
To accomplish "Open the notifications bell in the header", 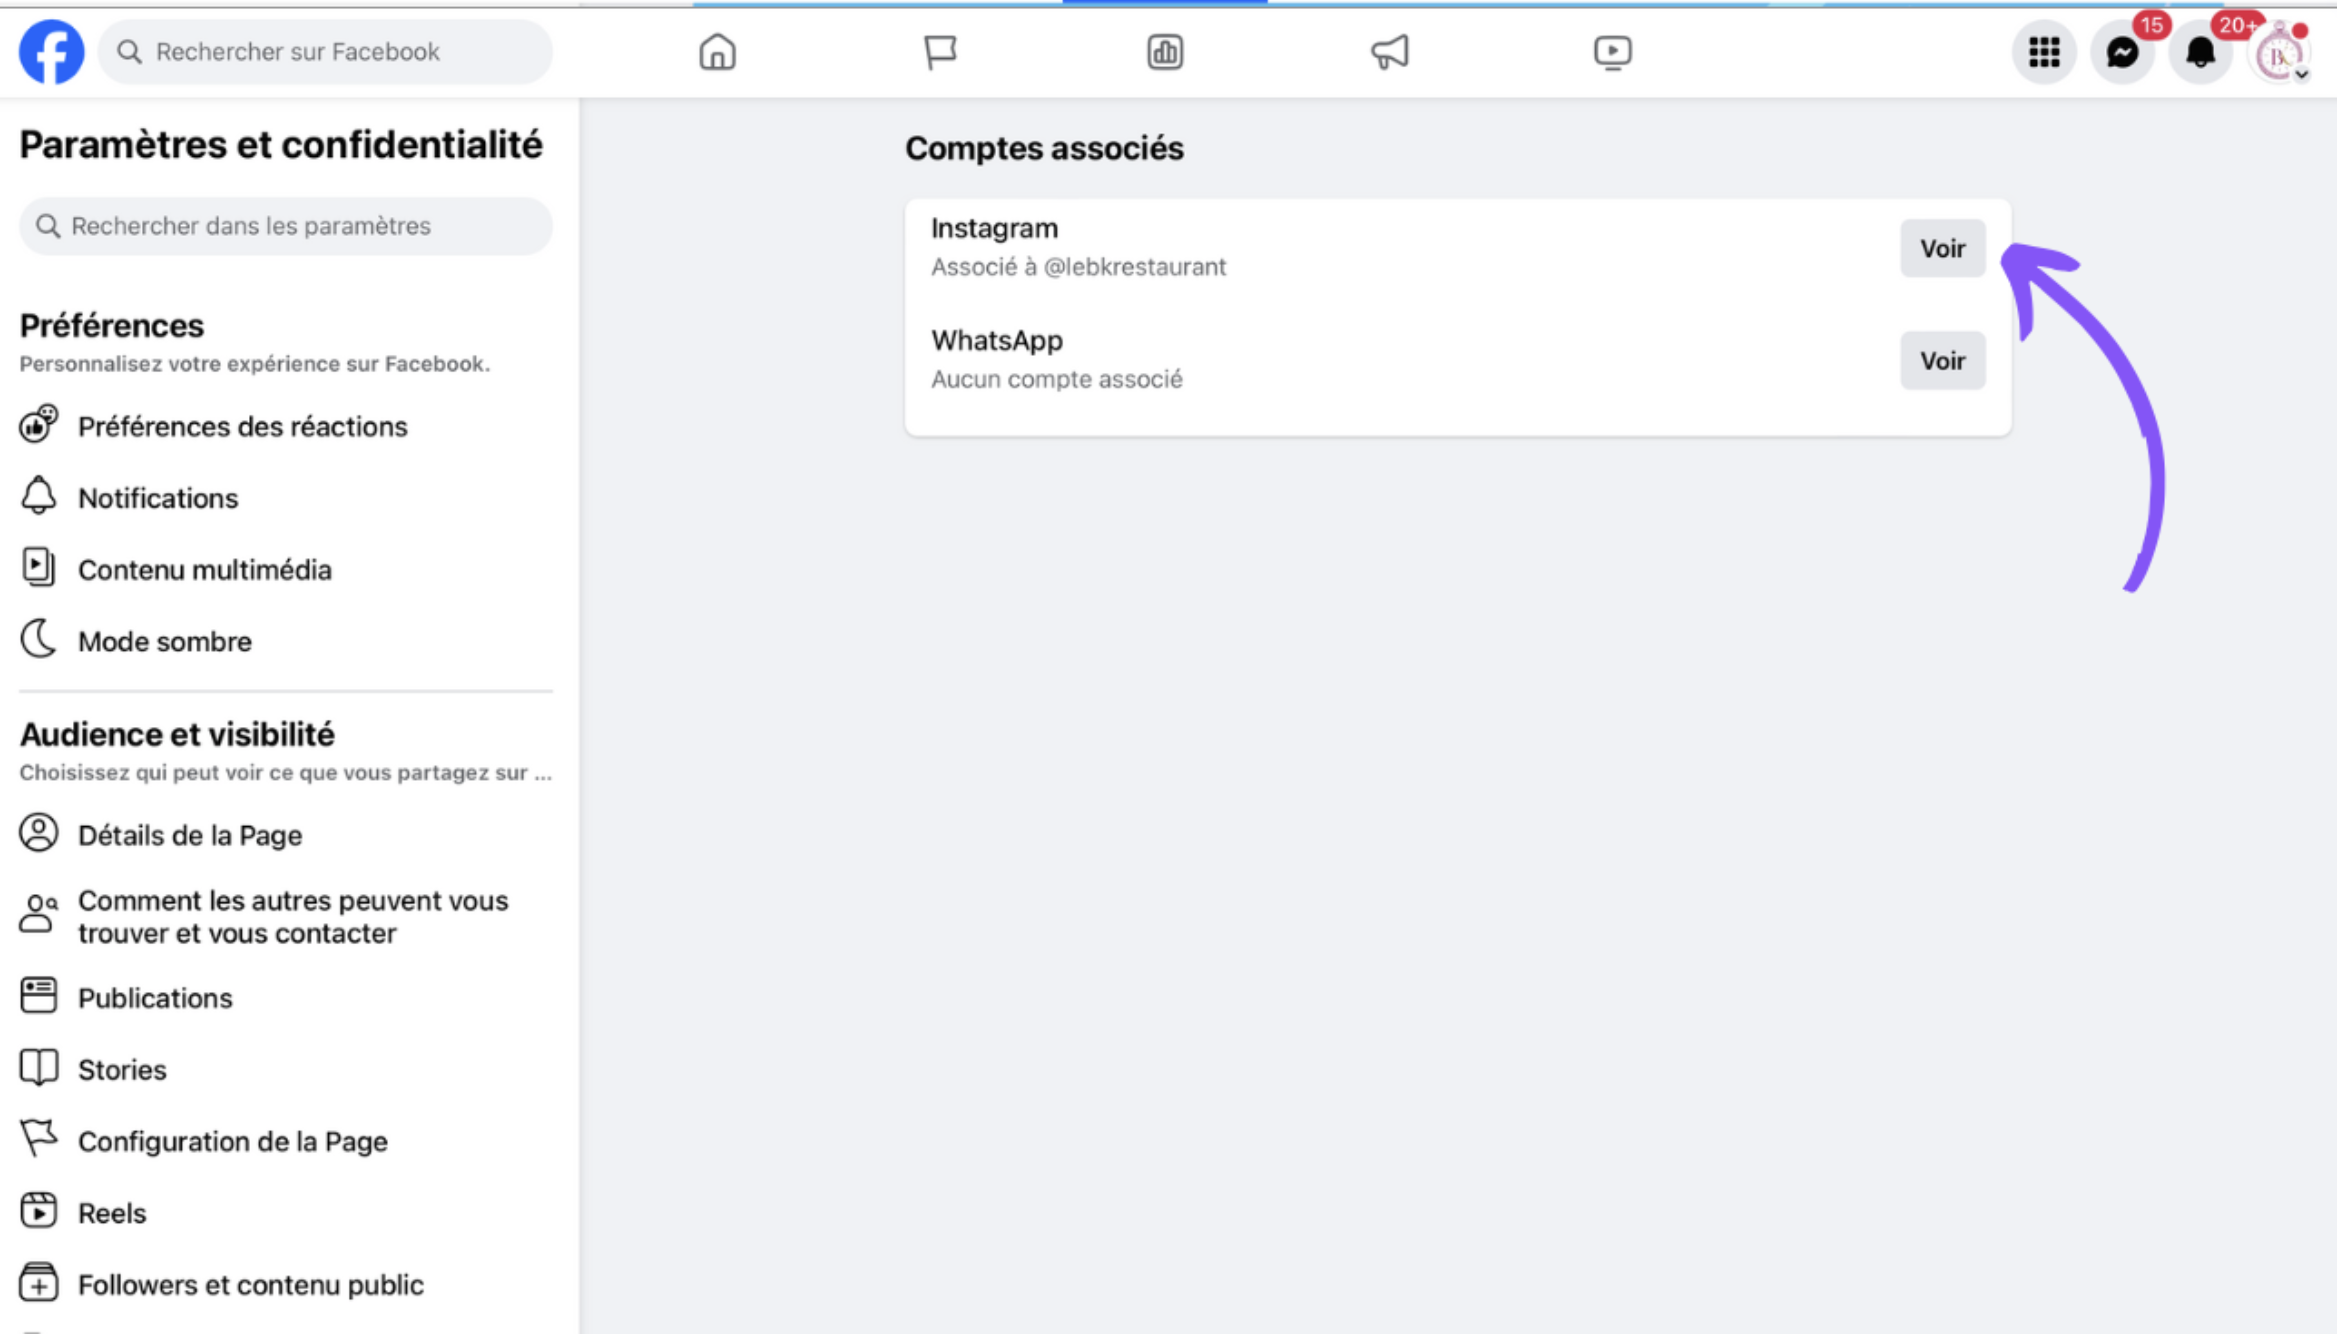I will point(2200,52).
